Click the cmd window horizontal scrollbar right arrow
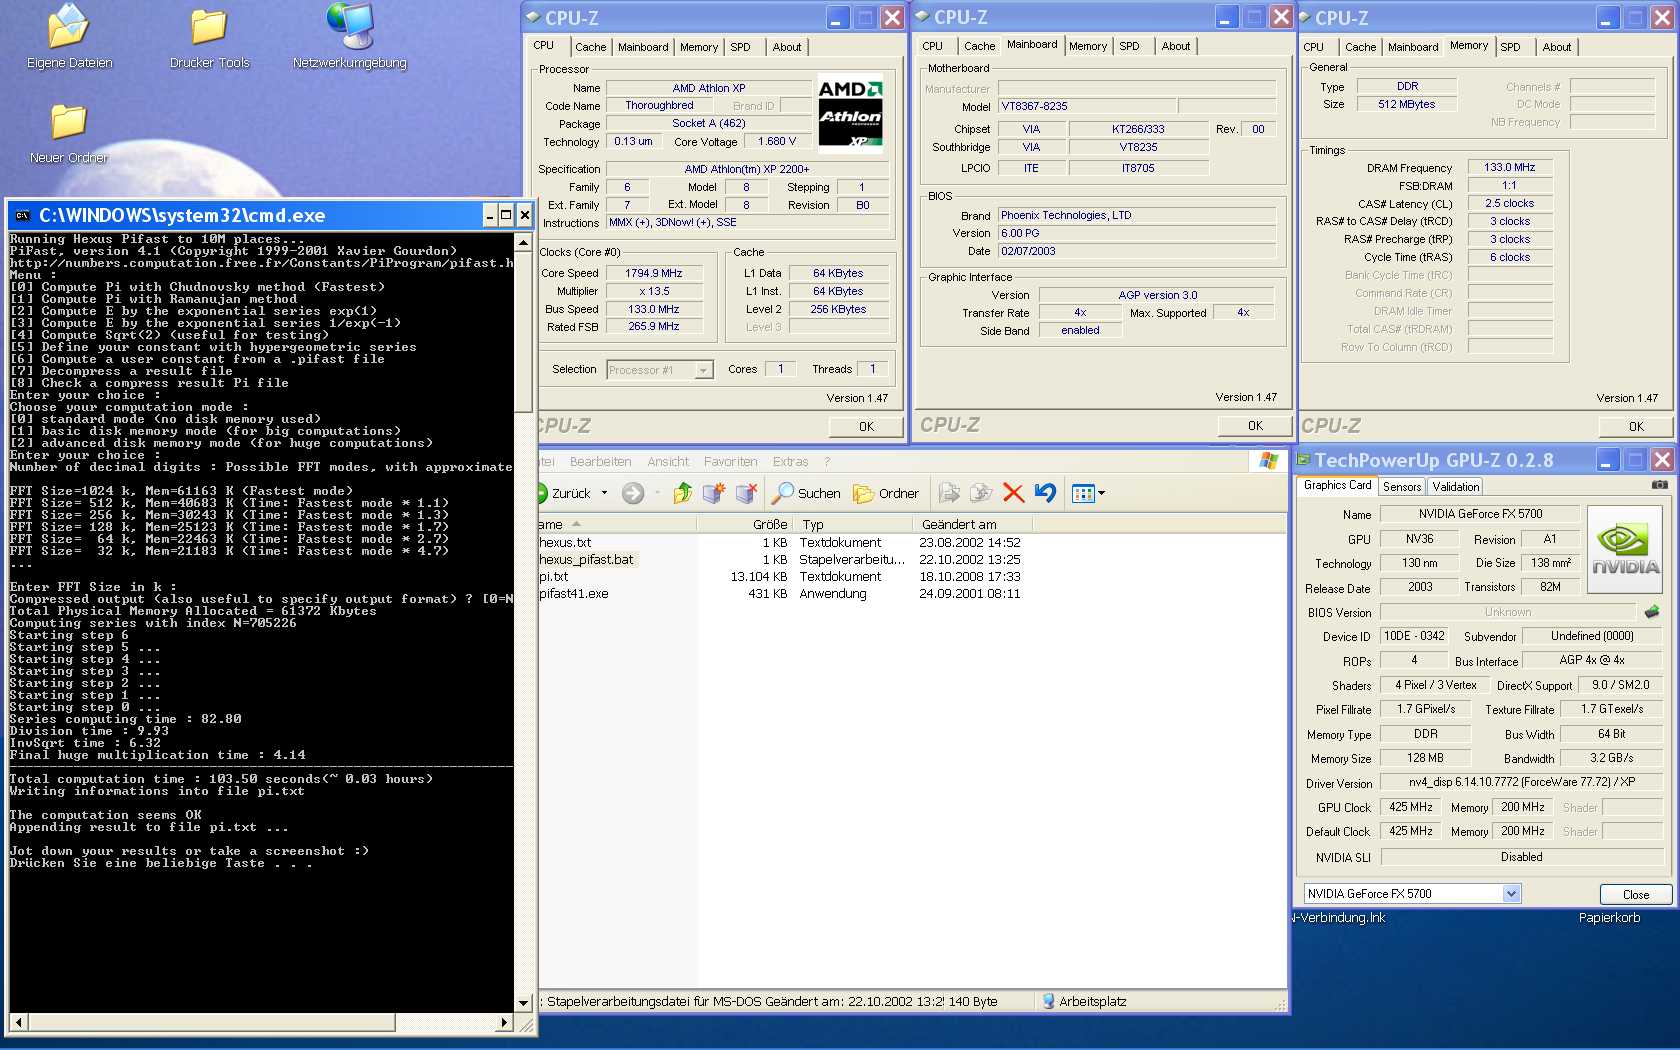 click(x=505, y=1023)
